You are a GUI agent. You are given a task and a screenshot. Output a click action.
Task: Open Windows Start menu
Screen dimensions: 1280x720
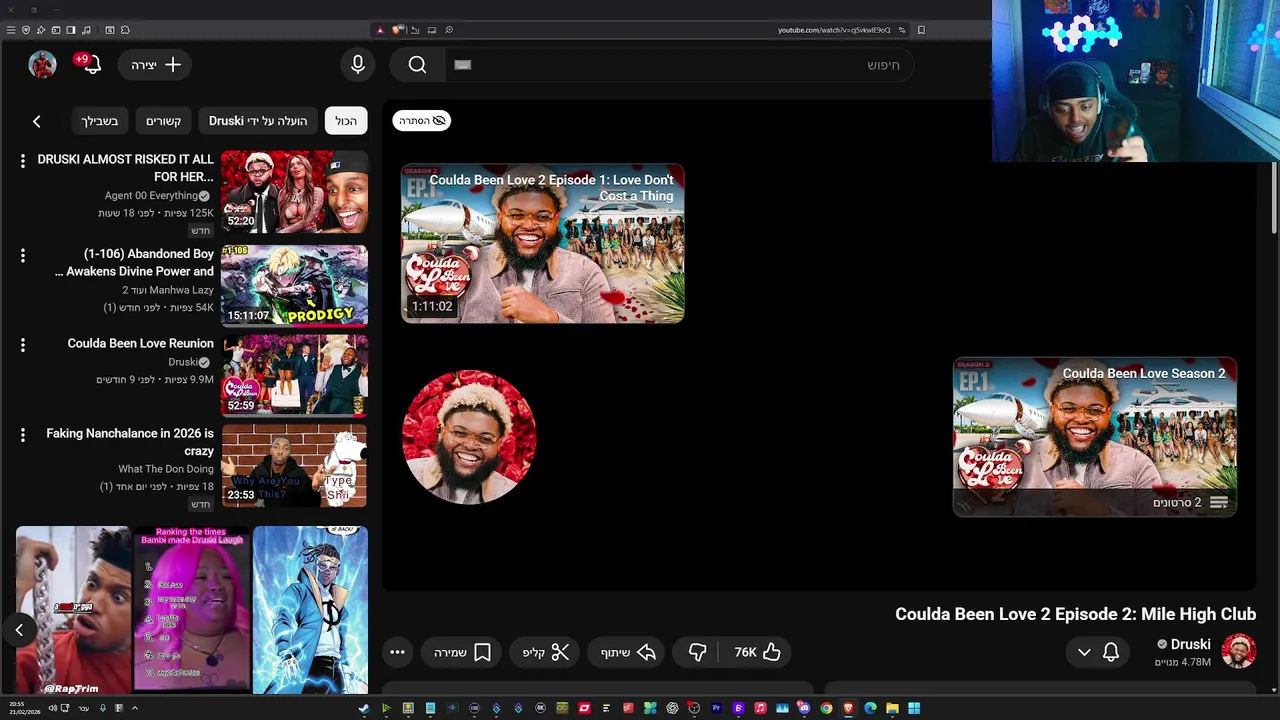(914, 708)
